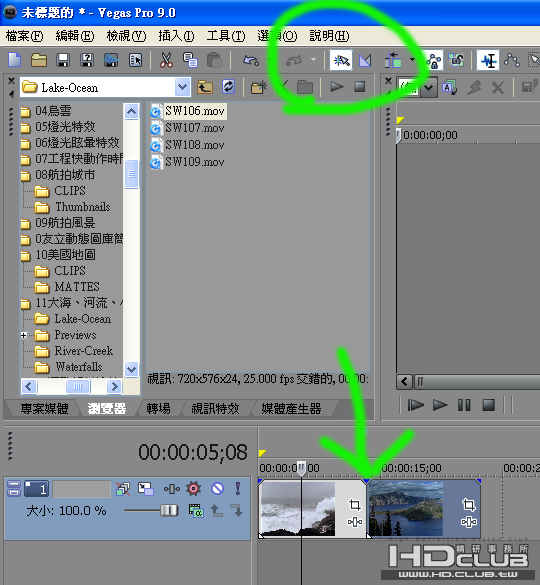Open 工具(T) menu
This screenshot has width=540, height=585.
(226, 36)
